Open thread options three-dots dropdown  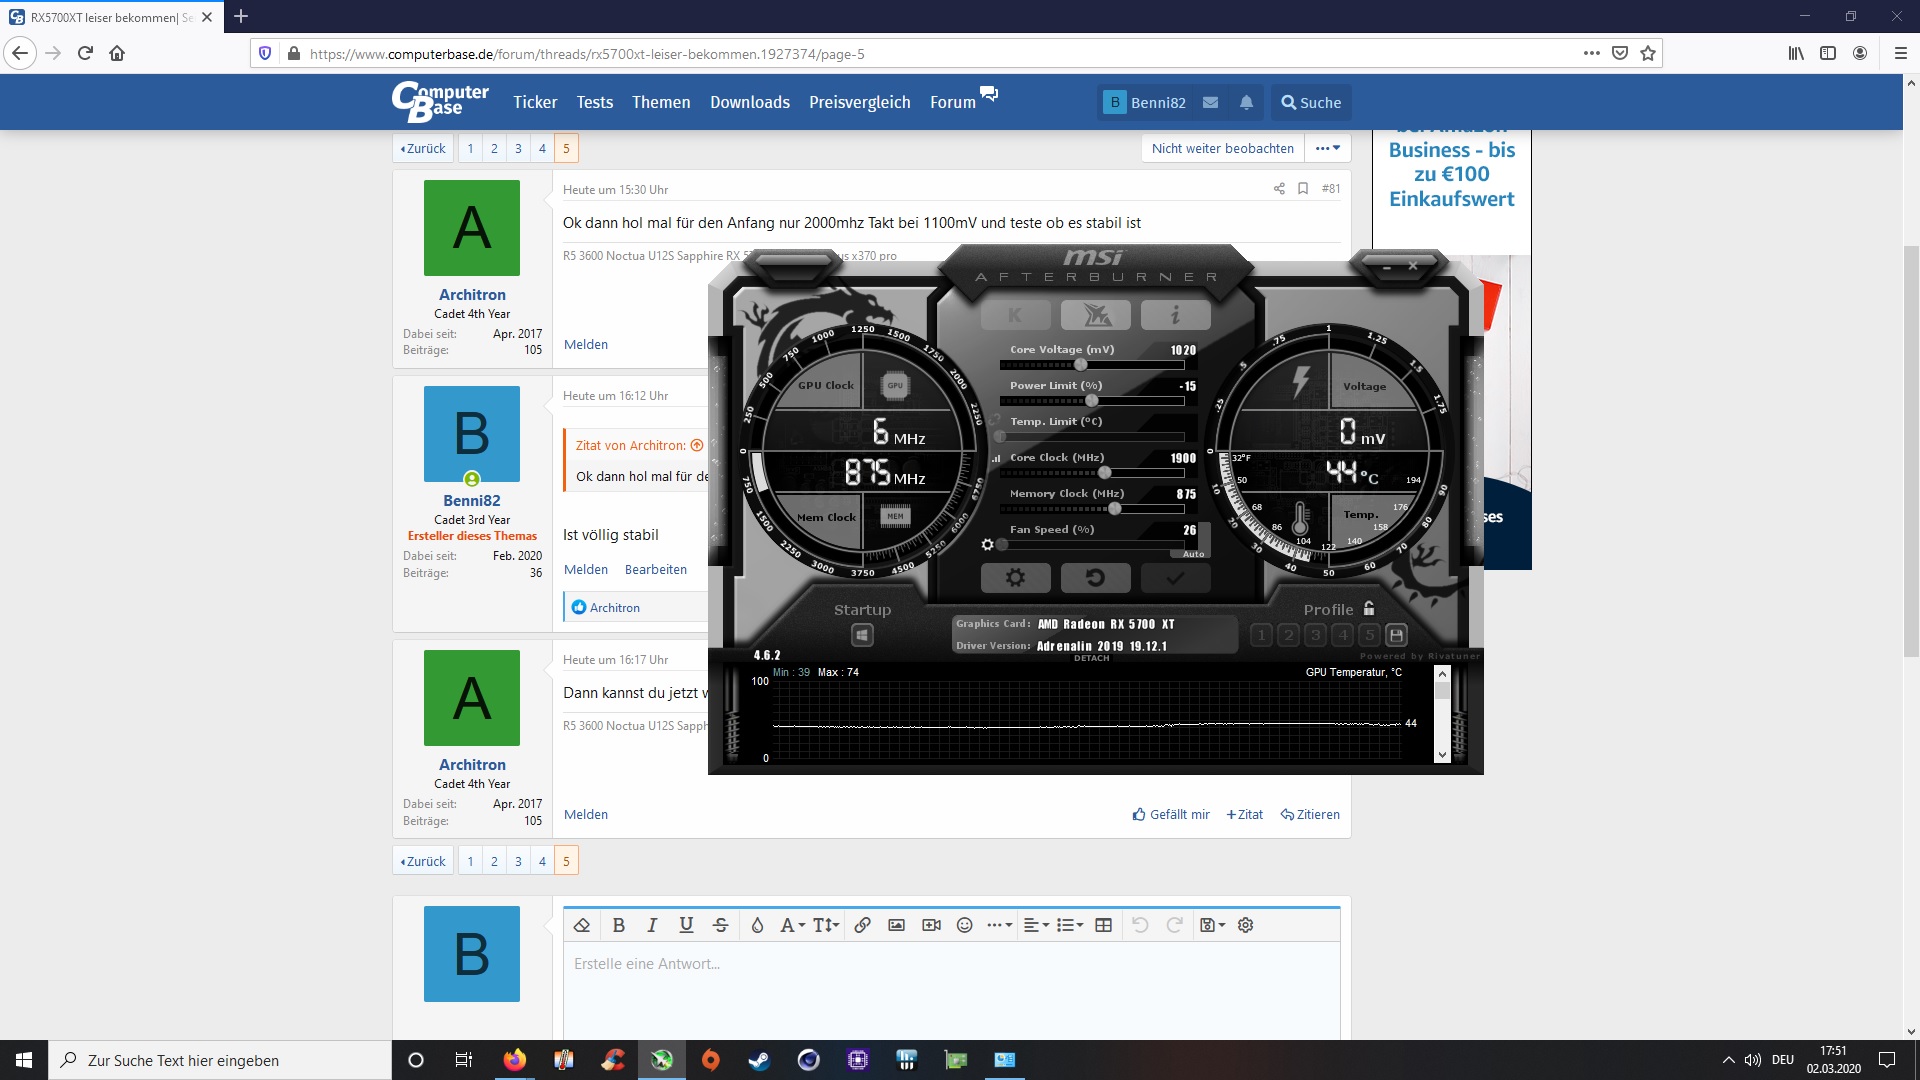(1327, 148)
